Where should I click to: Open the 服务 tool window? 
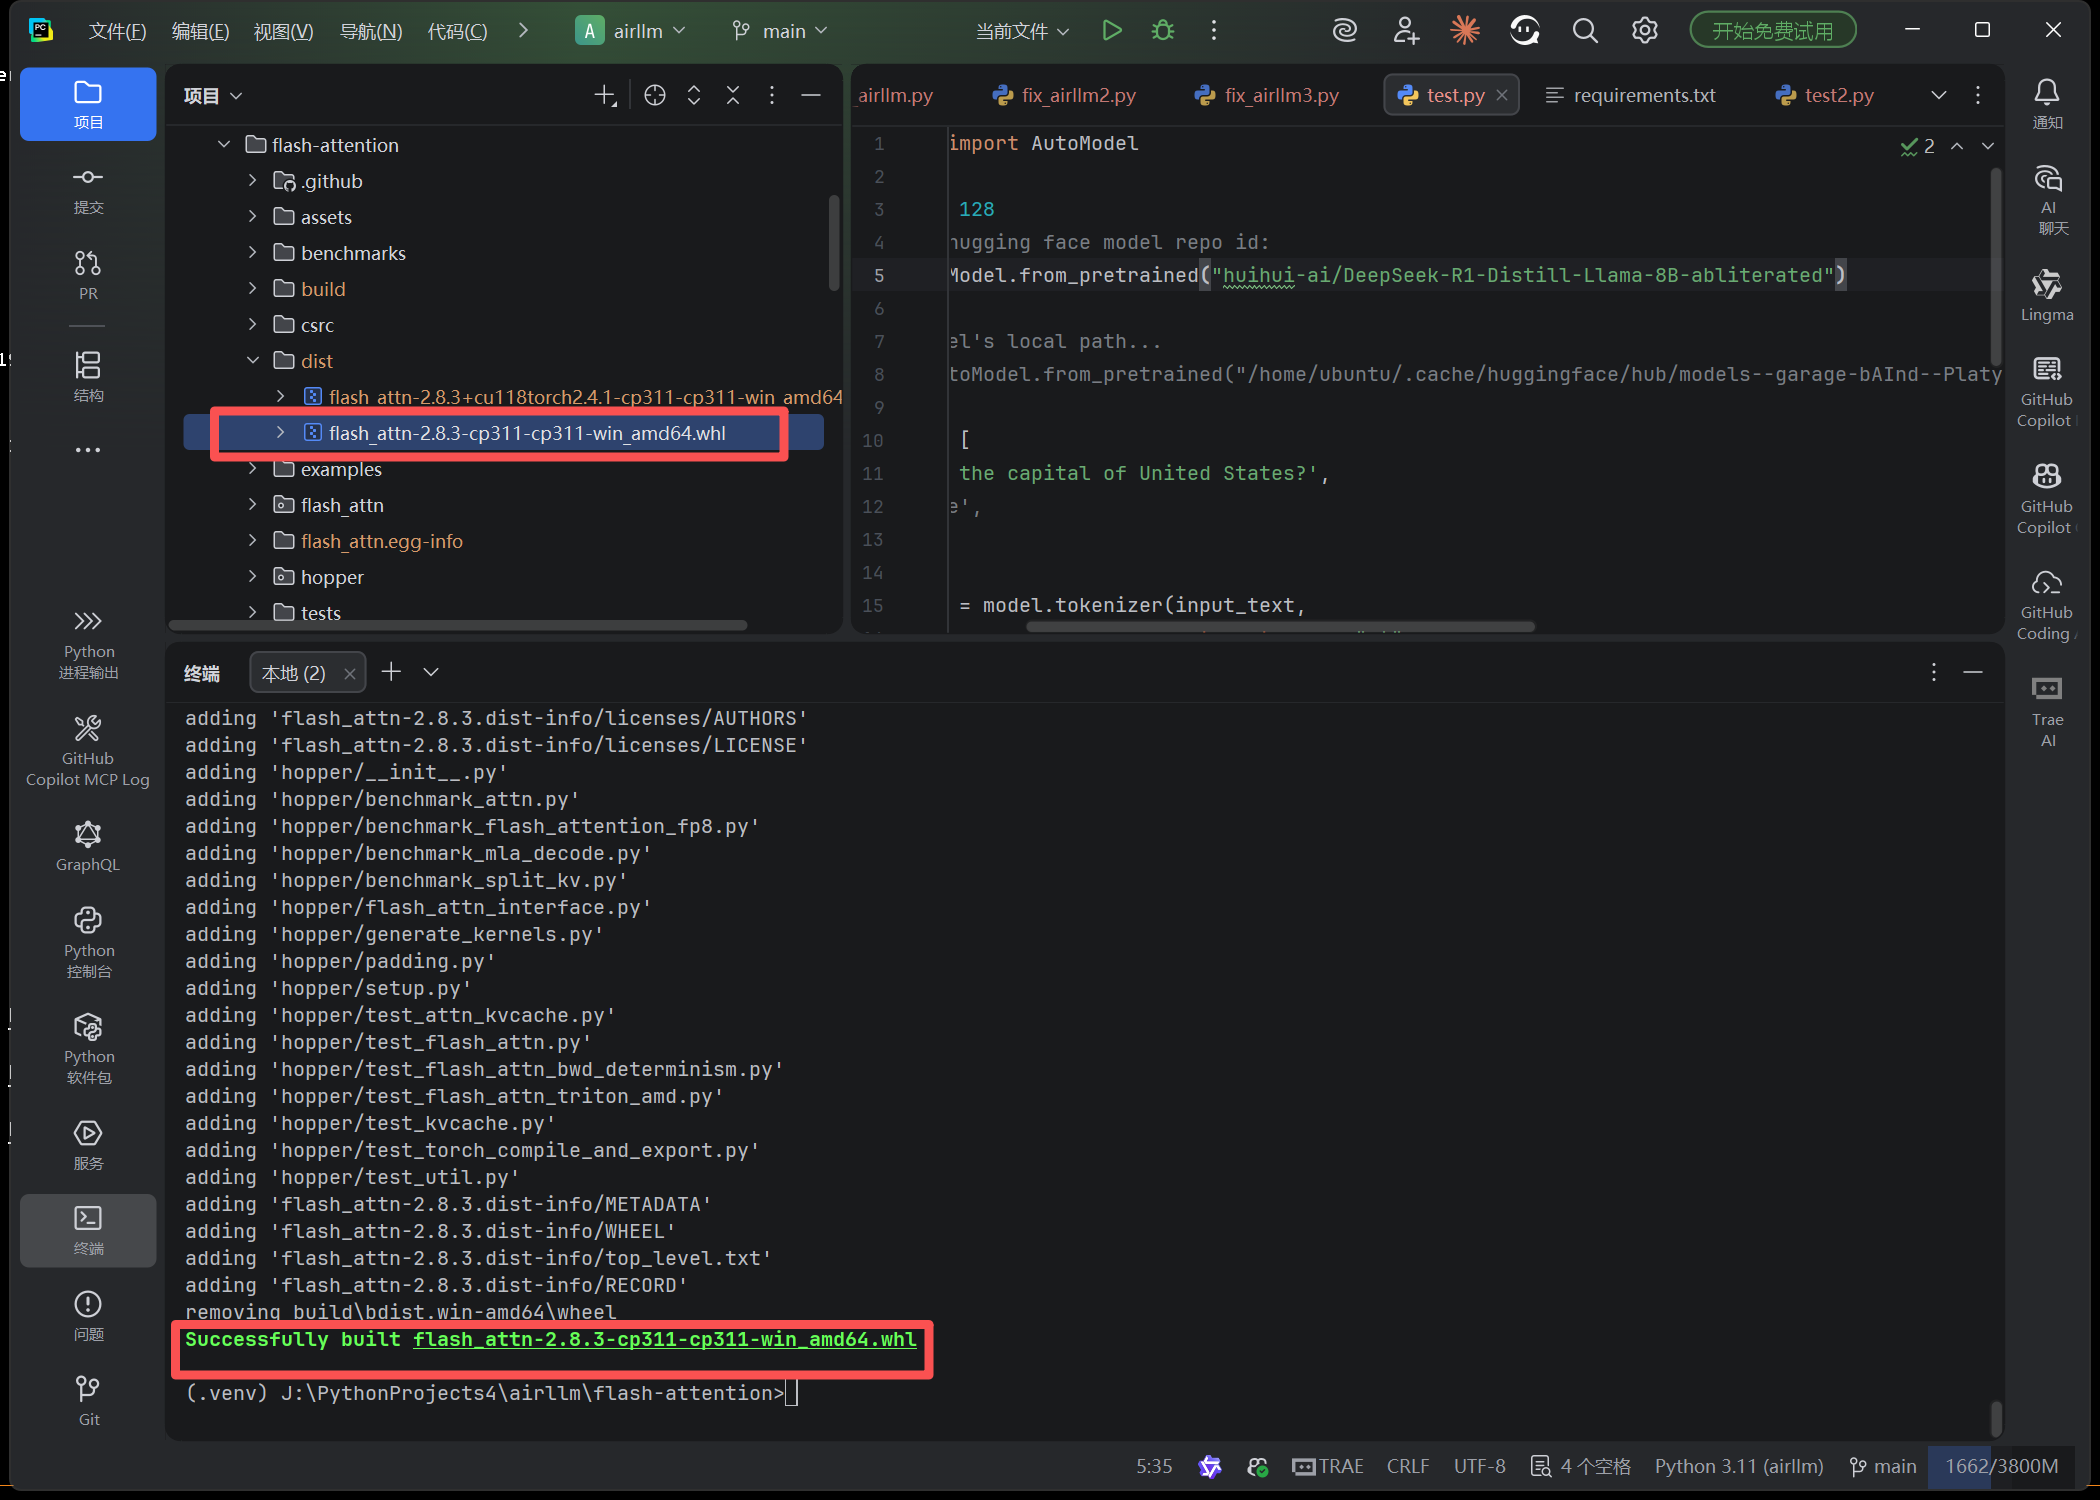coord(88,1140)
